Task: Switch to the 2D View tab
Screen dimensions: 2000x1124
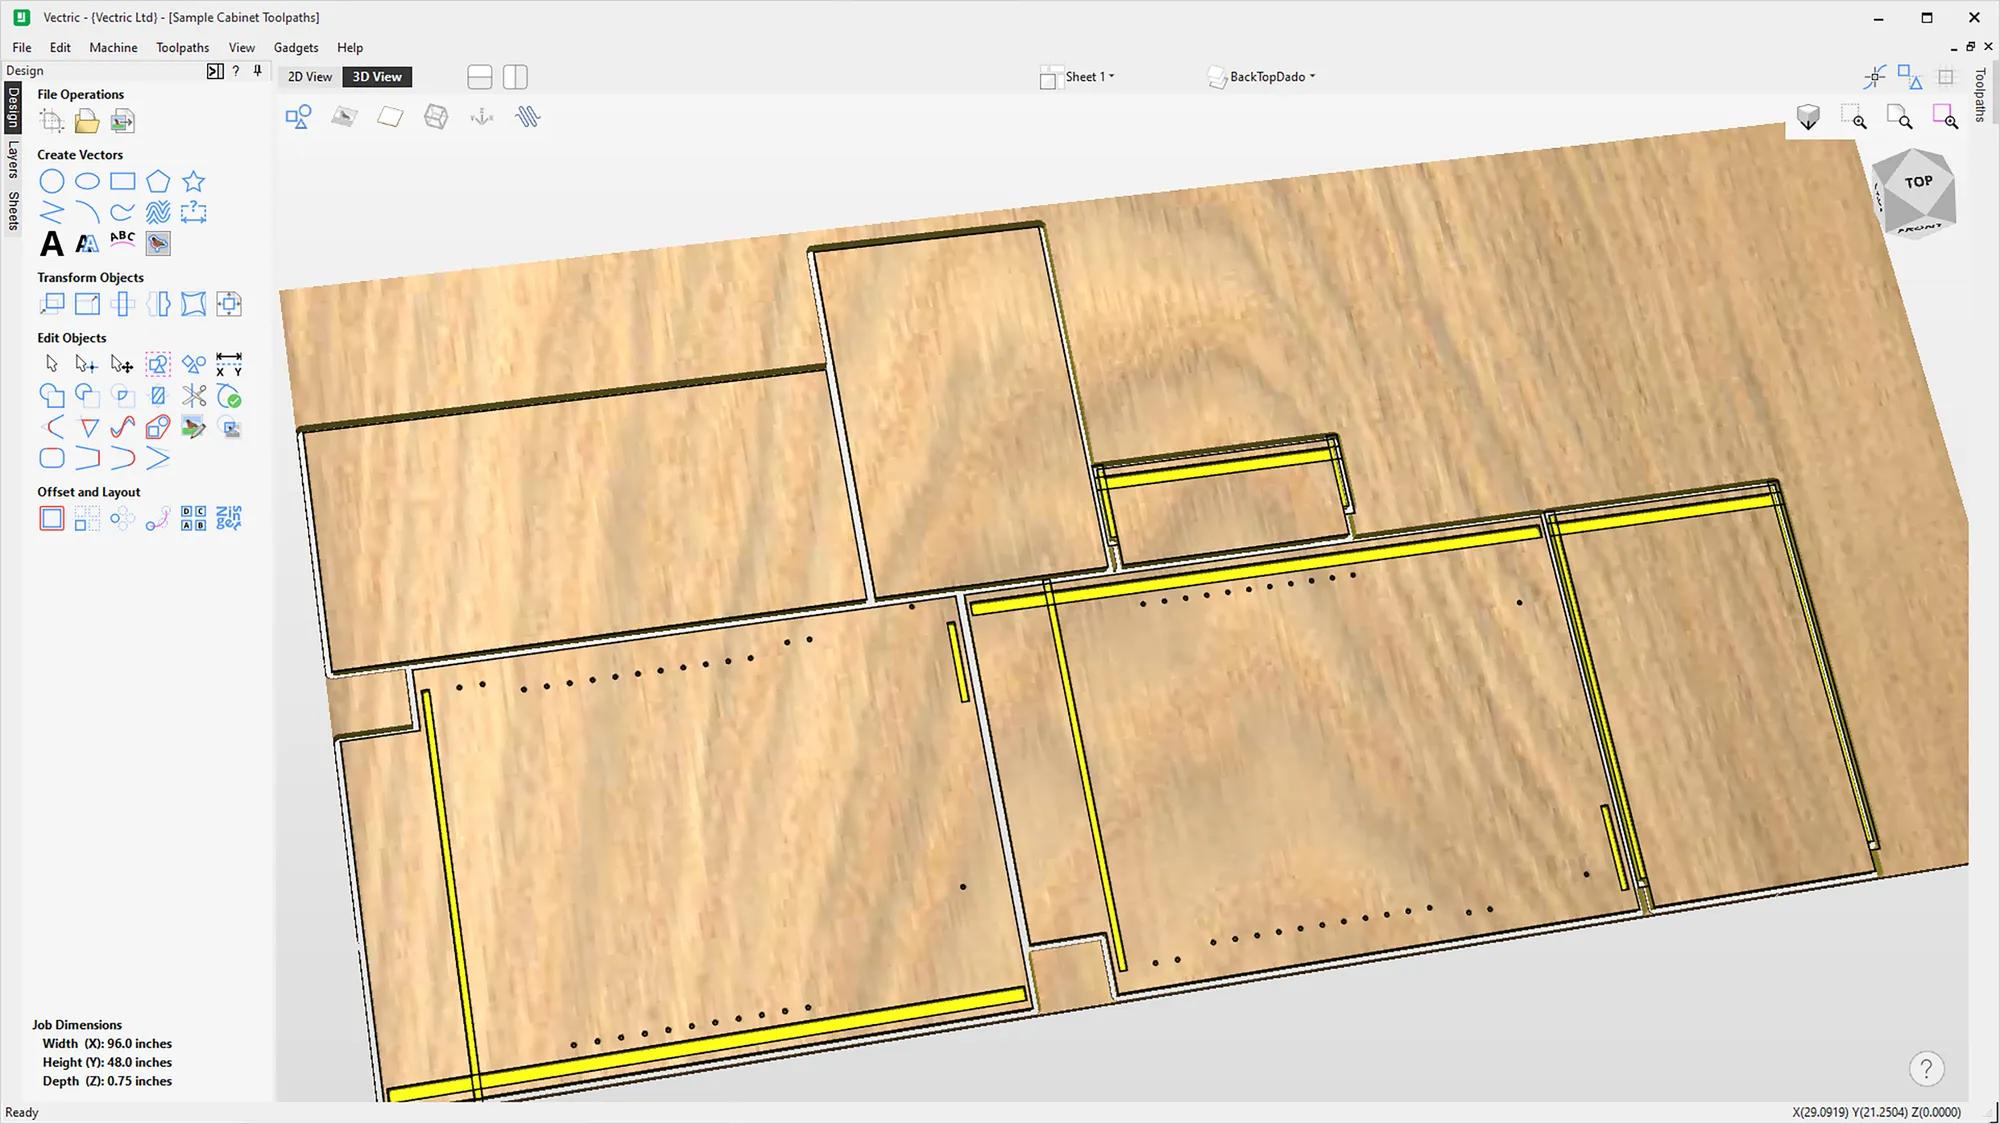Action: coord(309,76)
